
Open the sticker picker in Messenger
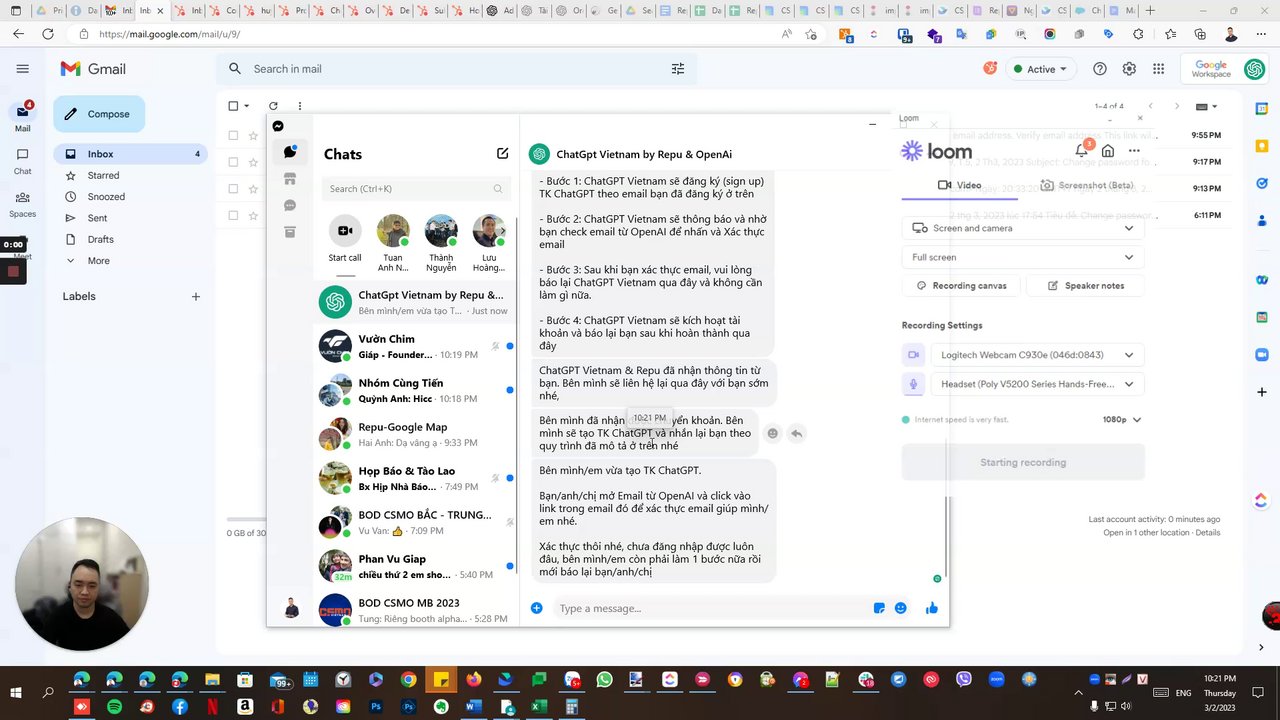tap(879, 608)
